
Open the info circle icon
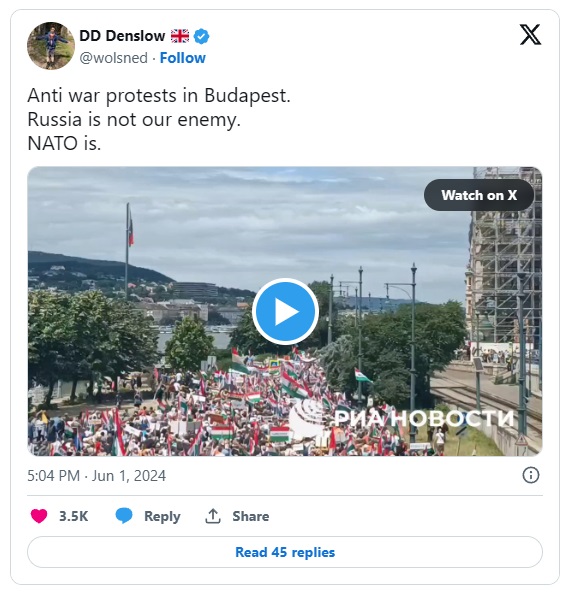tap(531, 475)
